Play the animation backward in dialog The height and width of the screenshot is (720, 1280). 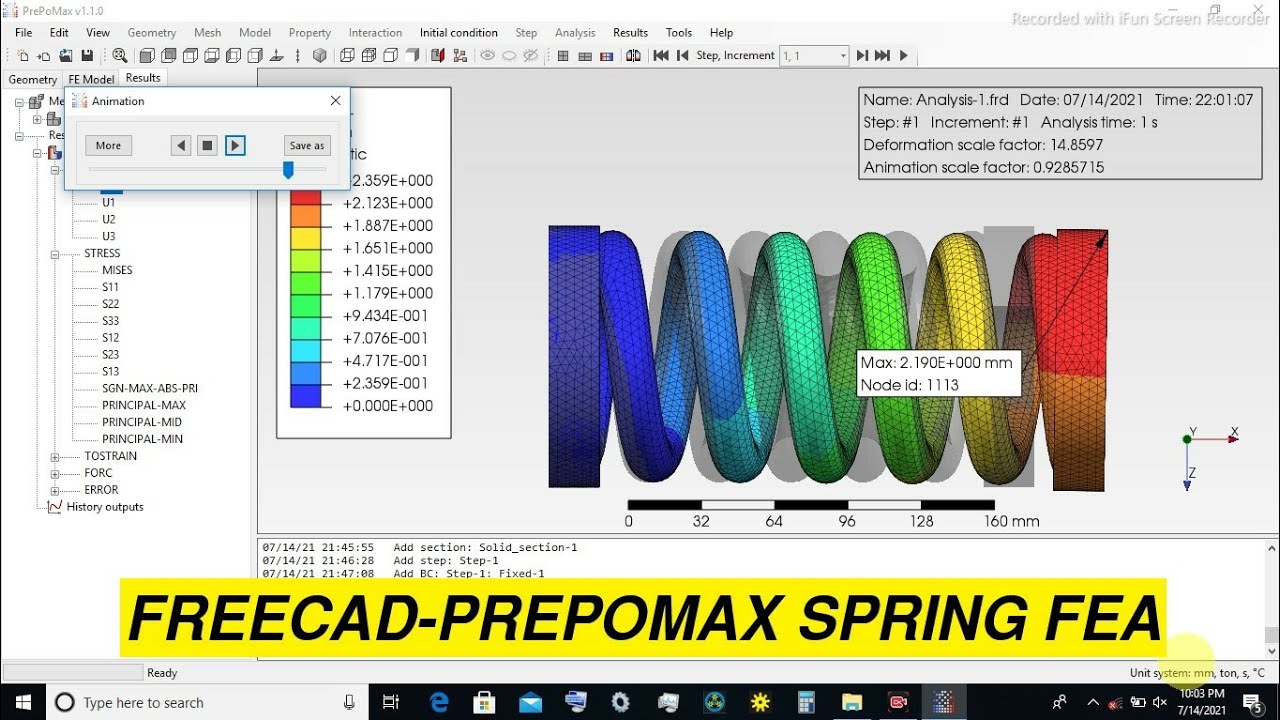point(181,146)
